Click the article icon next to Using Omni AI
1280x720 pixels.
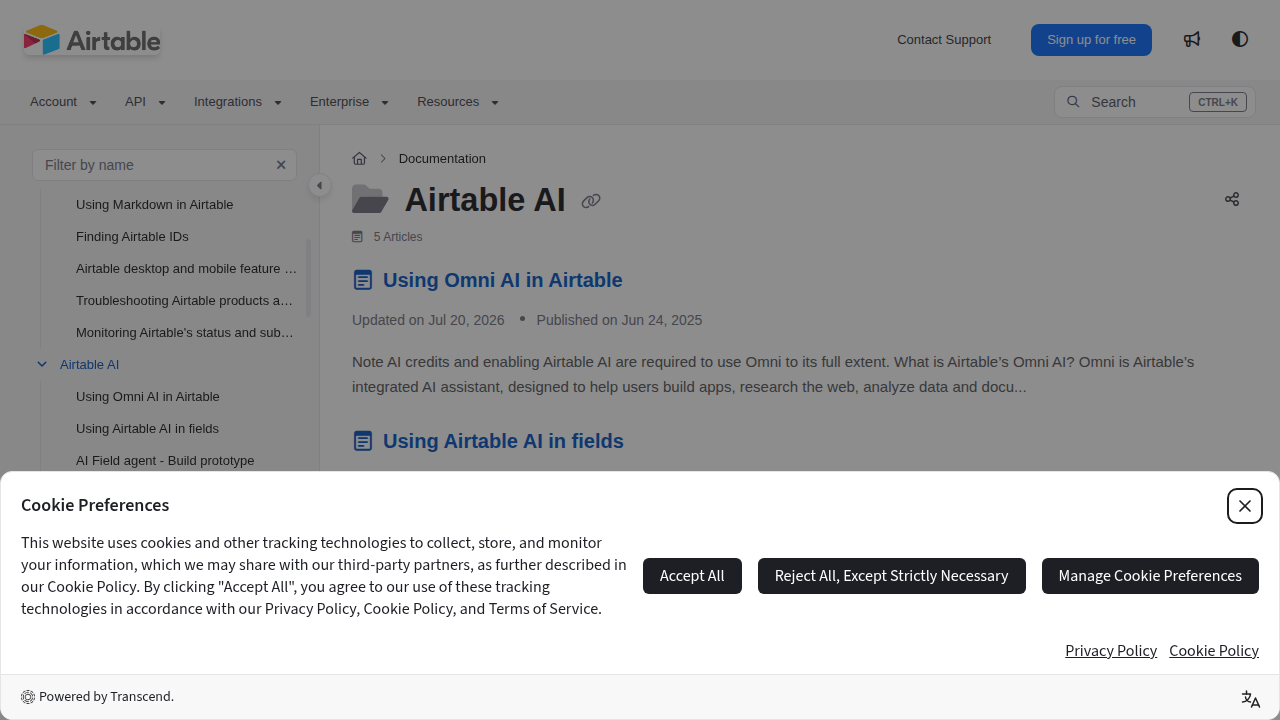363,280
